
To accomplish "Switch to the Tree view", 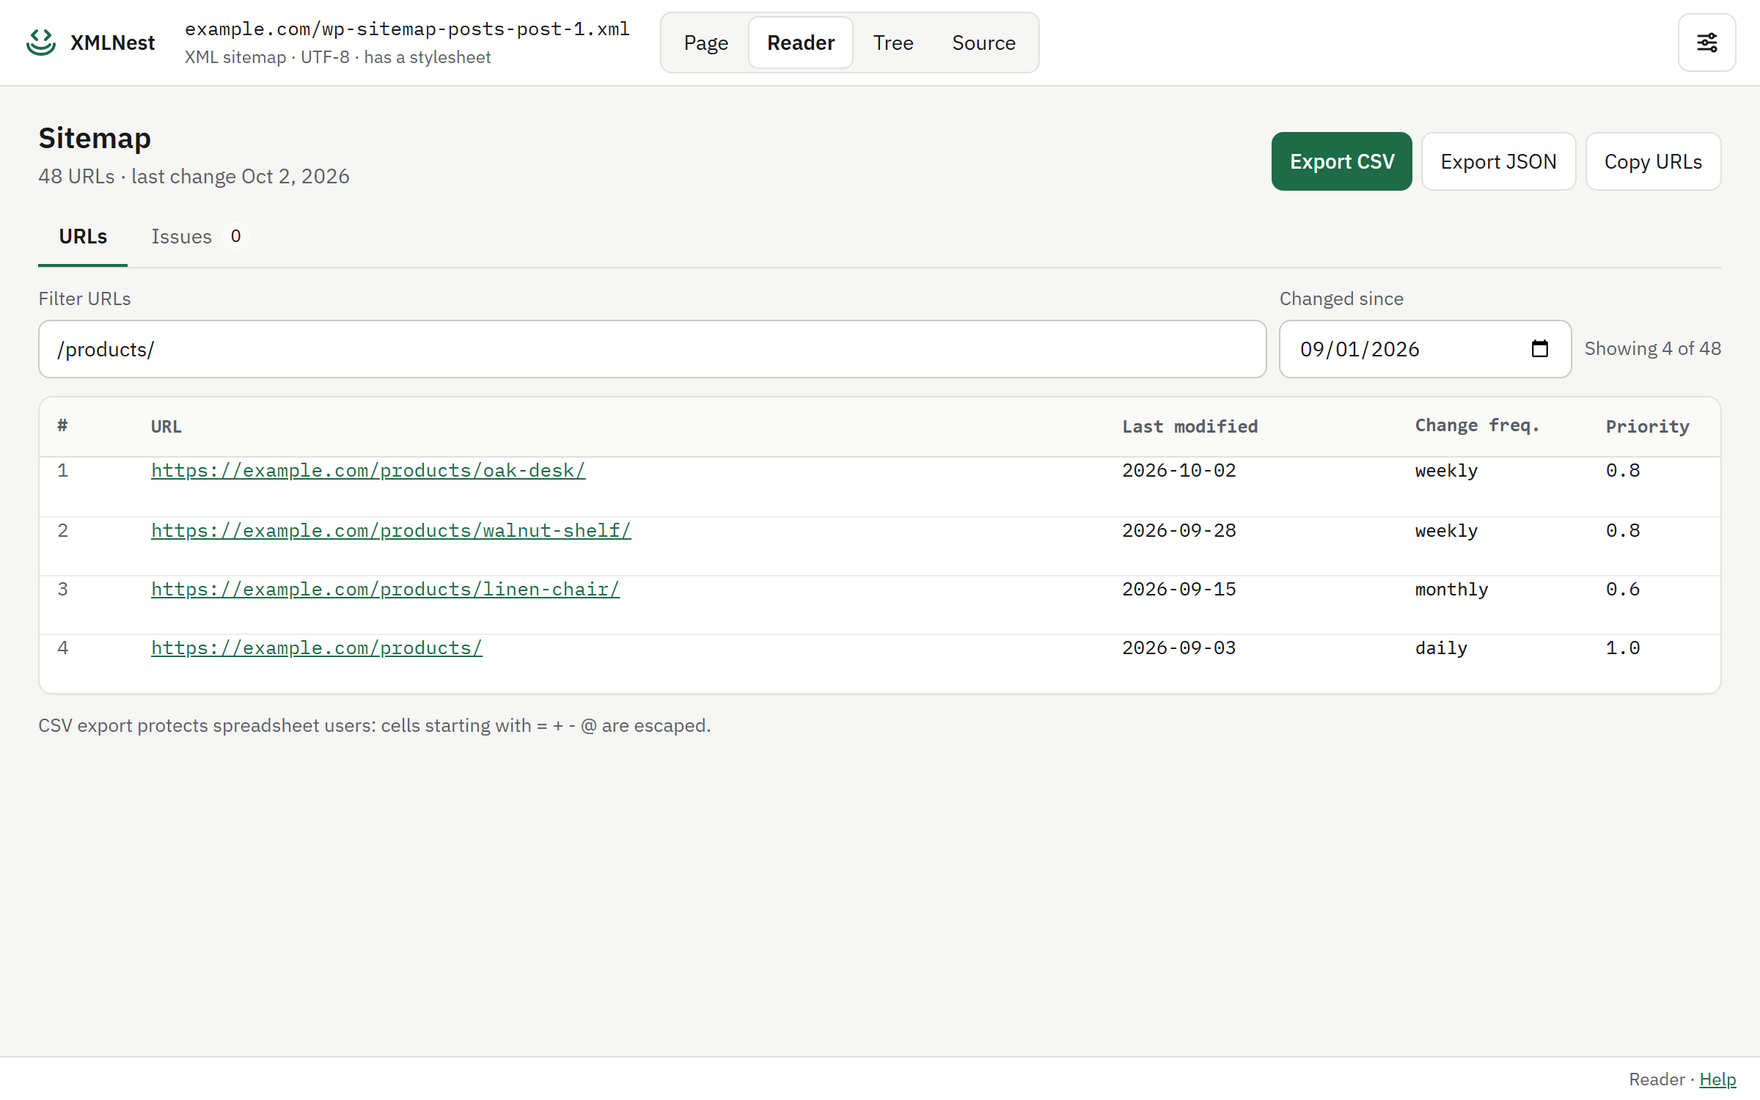I will pyautogui.click(x=893, y=42).
